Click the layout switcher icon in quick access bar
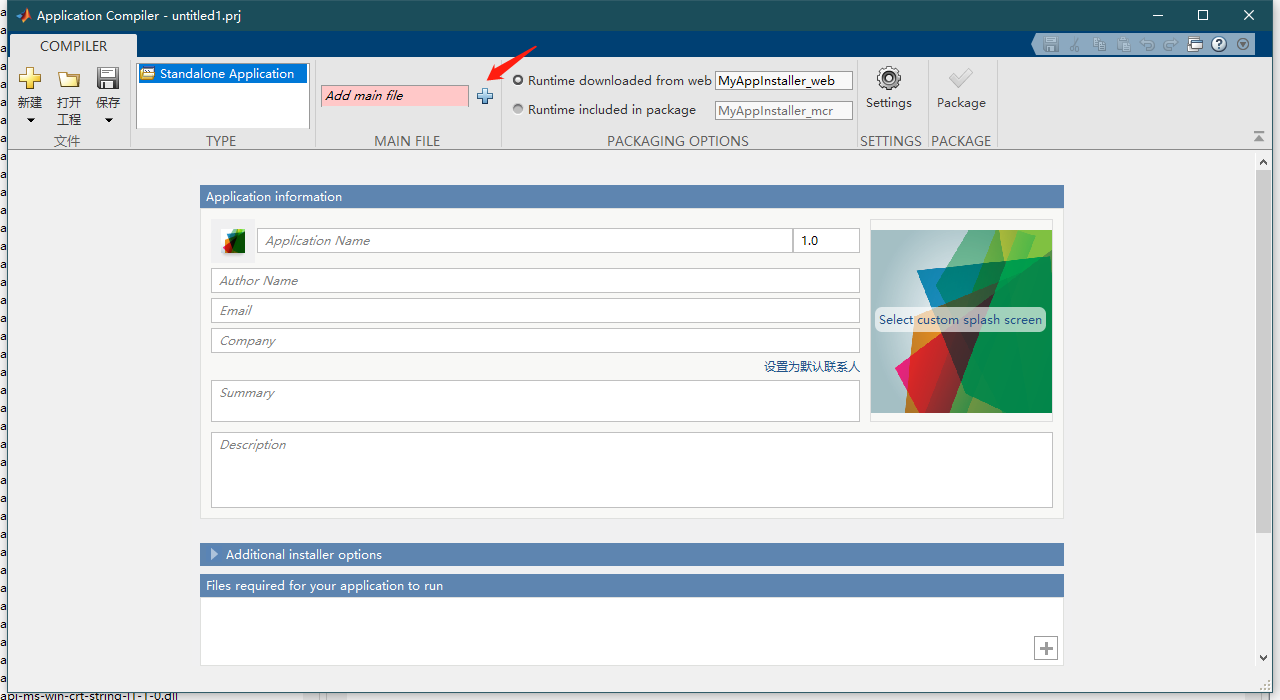The image size is (1280, 700). (1195, 44)
